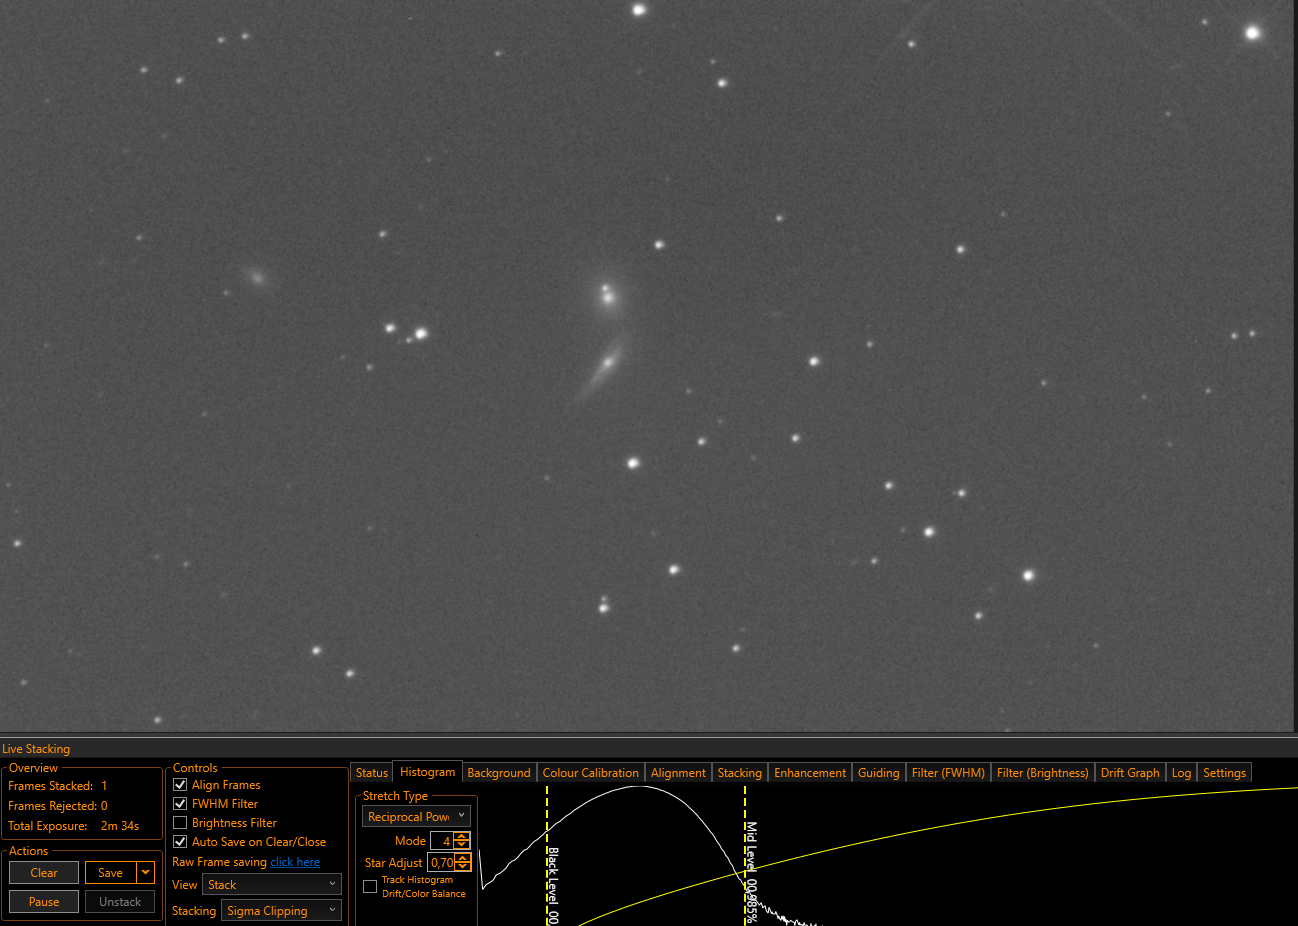Clear the live stack
This screenshot has height=926, width=1298.
pos(44,873)
